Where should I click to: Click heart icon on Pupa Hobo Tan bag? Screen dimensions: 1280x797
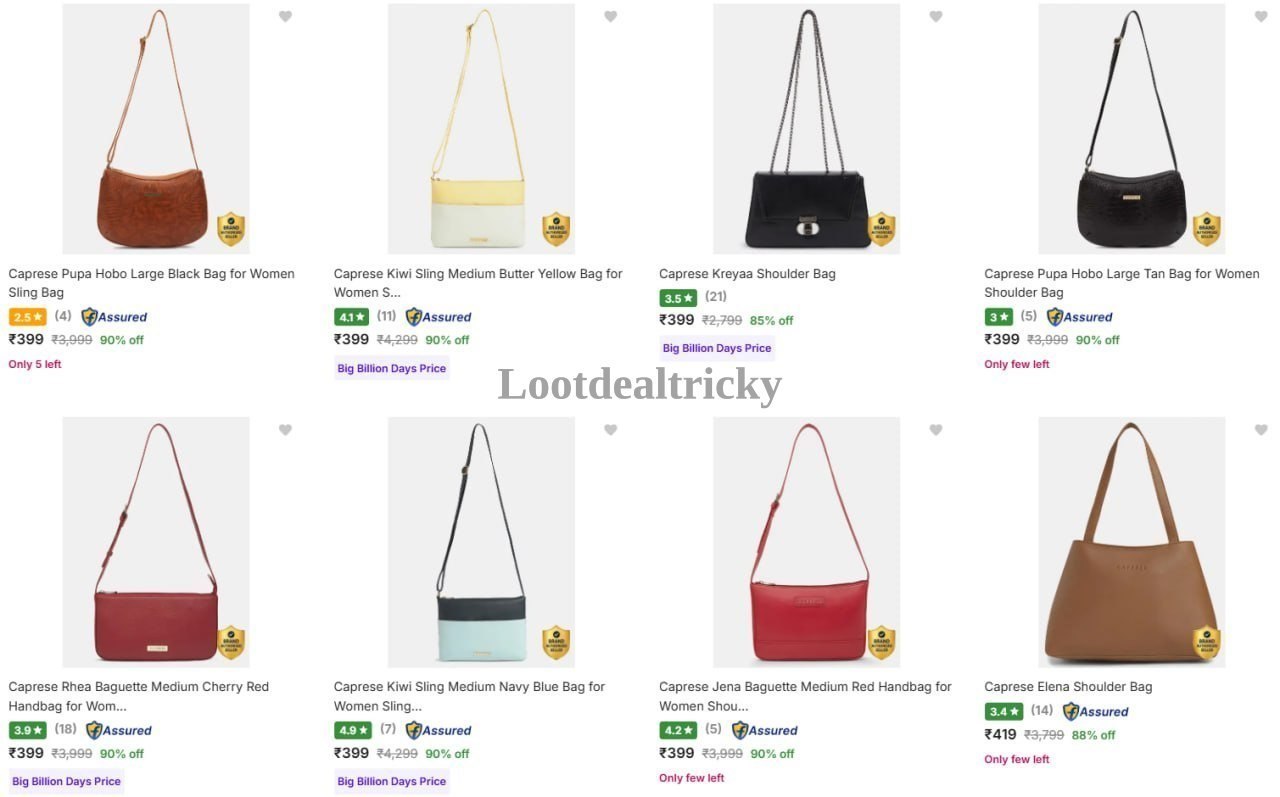pos(1260,16)
